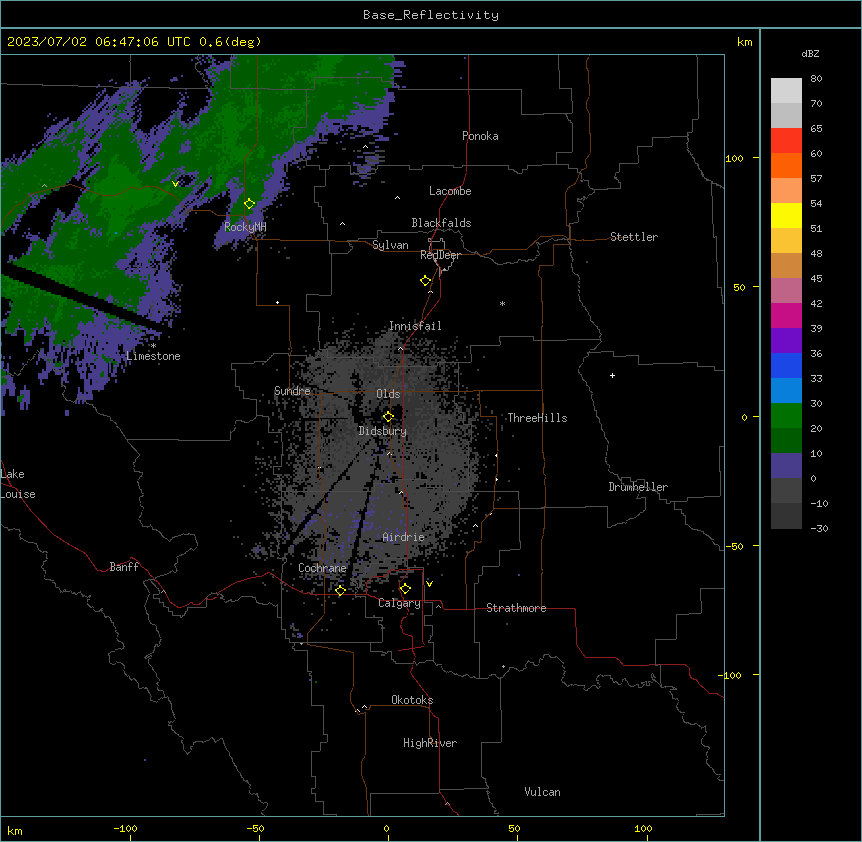Click the yellow V marker east of Calgary
This screenshot has height=842, width=862.
pyautogui.click(x=429, y=584)
